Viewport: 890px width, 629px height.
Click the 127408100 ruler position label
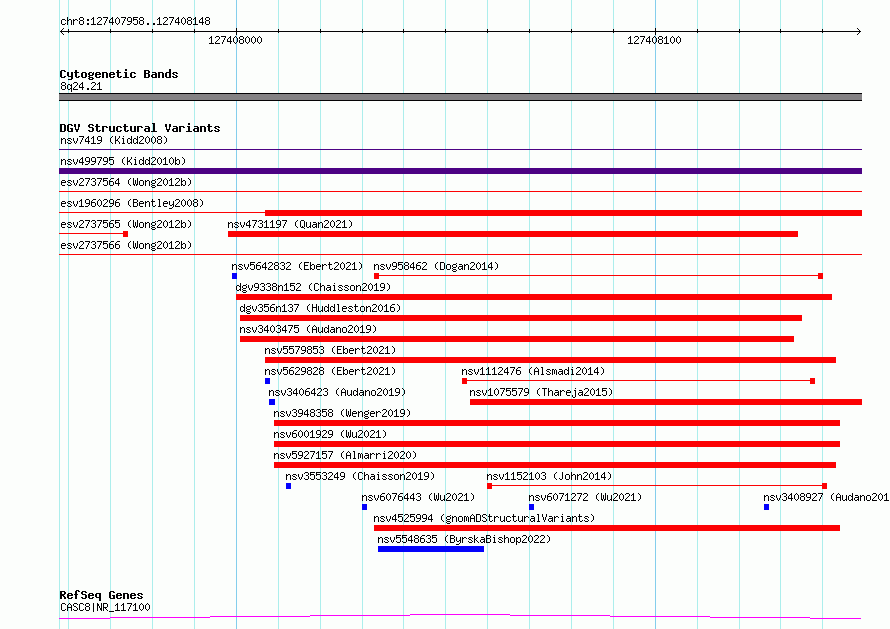tap(654, 40)
